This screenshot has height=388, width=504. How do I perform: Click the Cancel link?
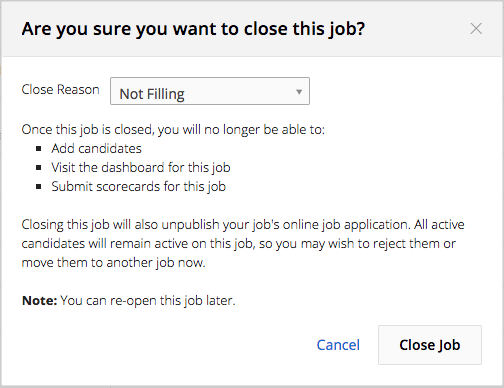338,345
